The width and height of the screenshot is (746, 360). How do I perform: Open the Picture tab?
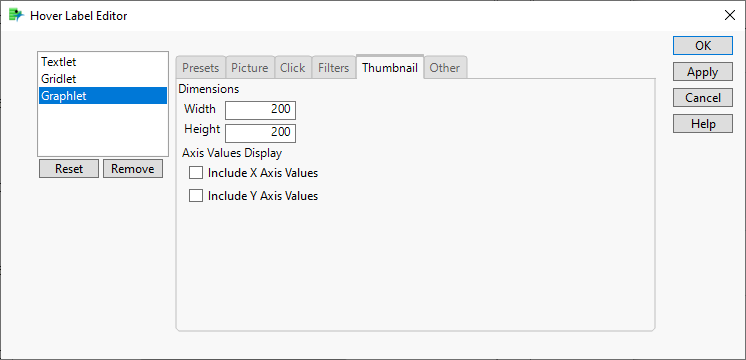[250, 68]
